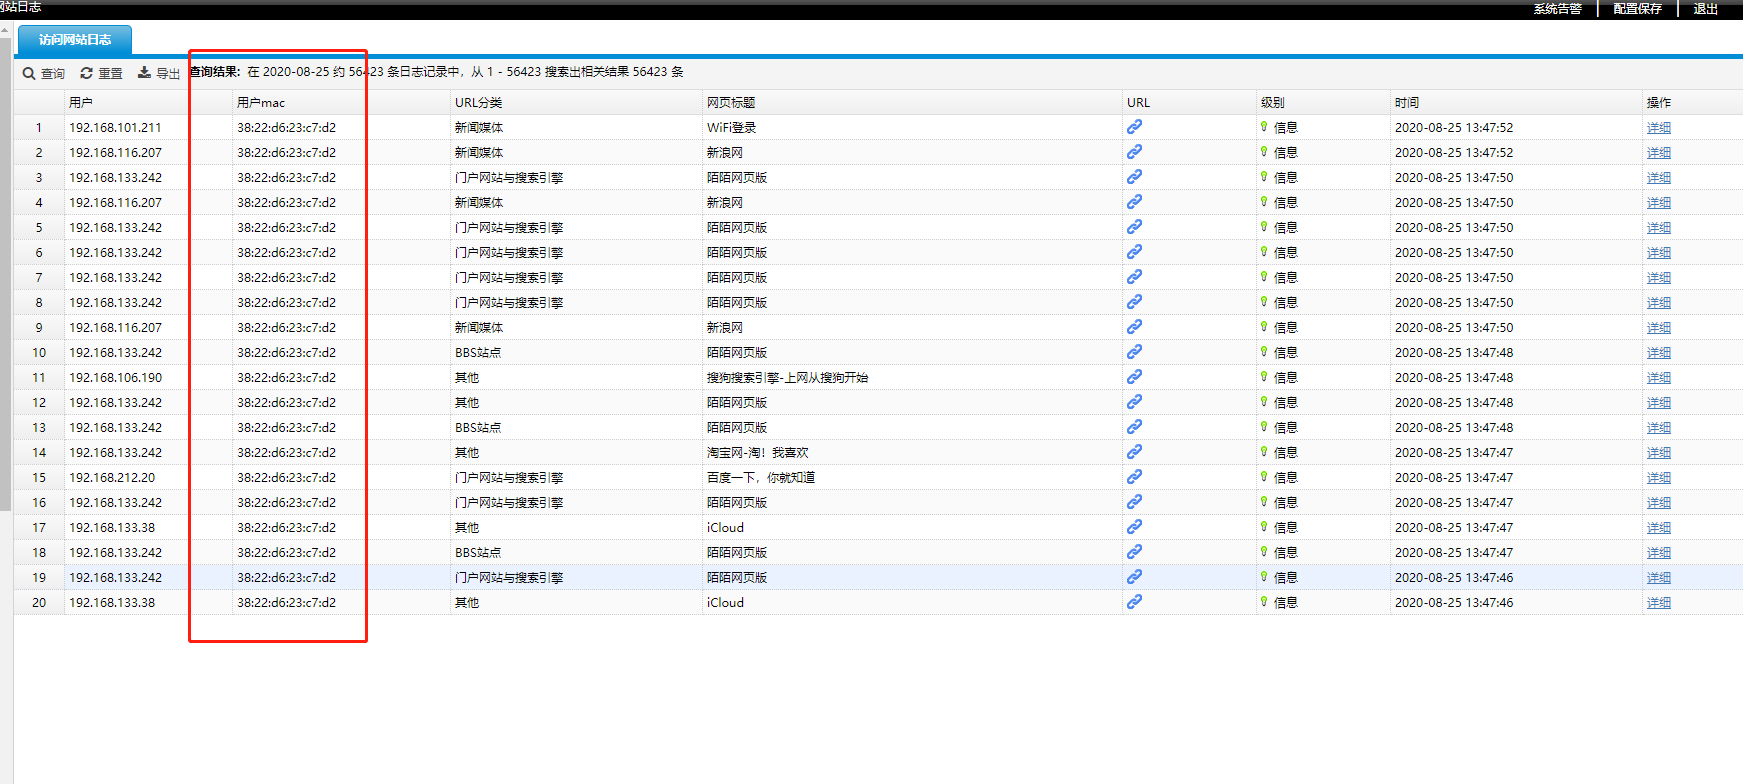Open the 详细 link in row 20
The width and height of the screenshot is (1743, 784).
pos(1659,603)
